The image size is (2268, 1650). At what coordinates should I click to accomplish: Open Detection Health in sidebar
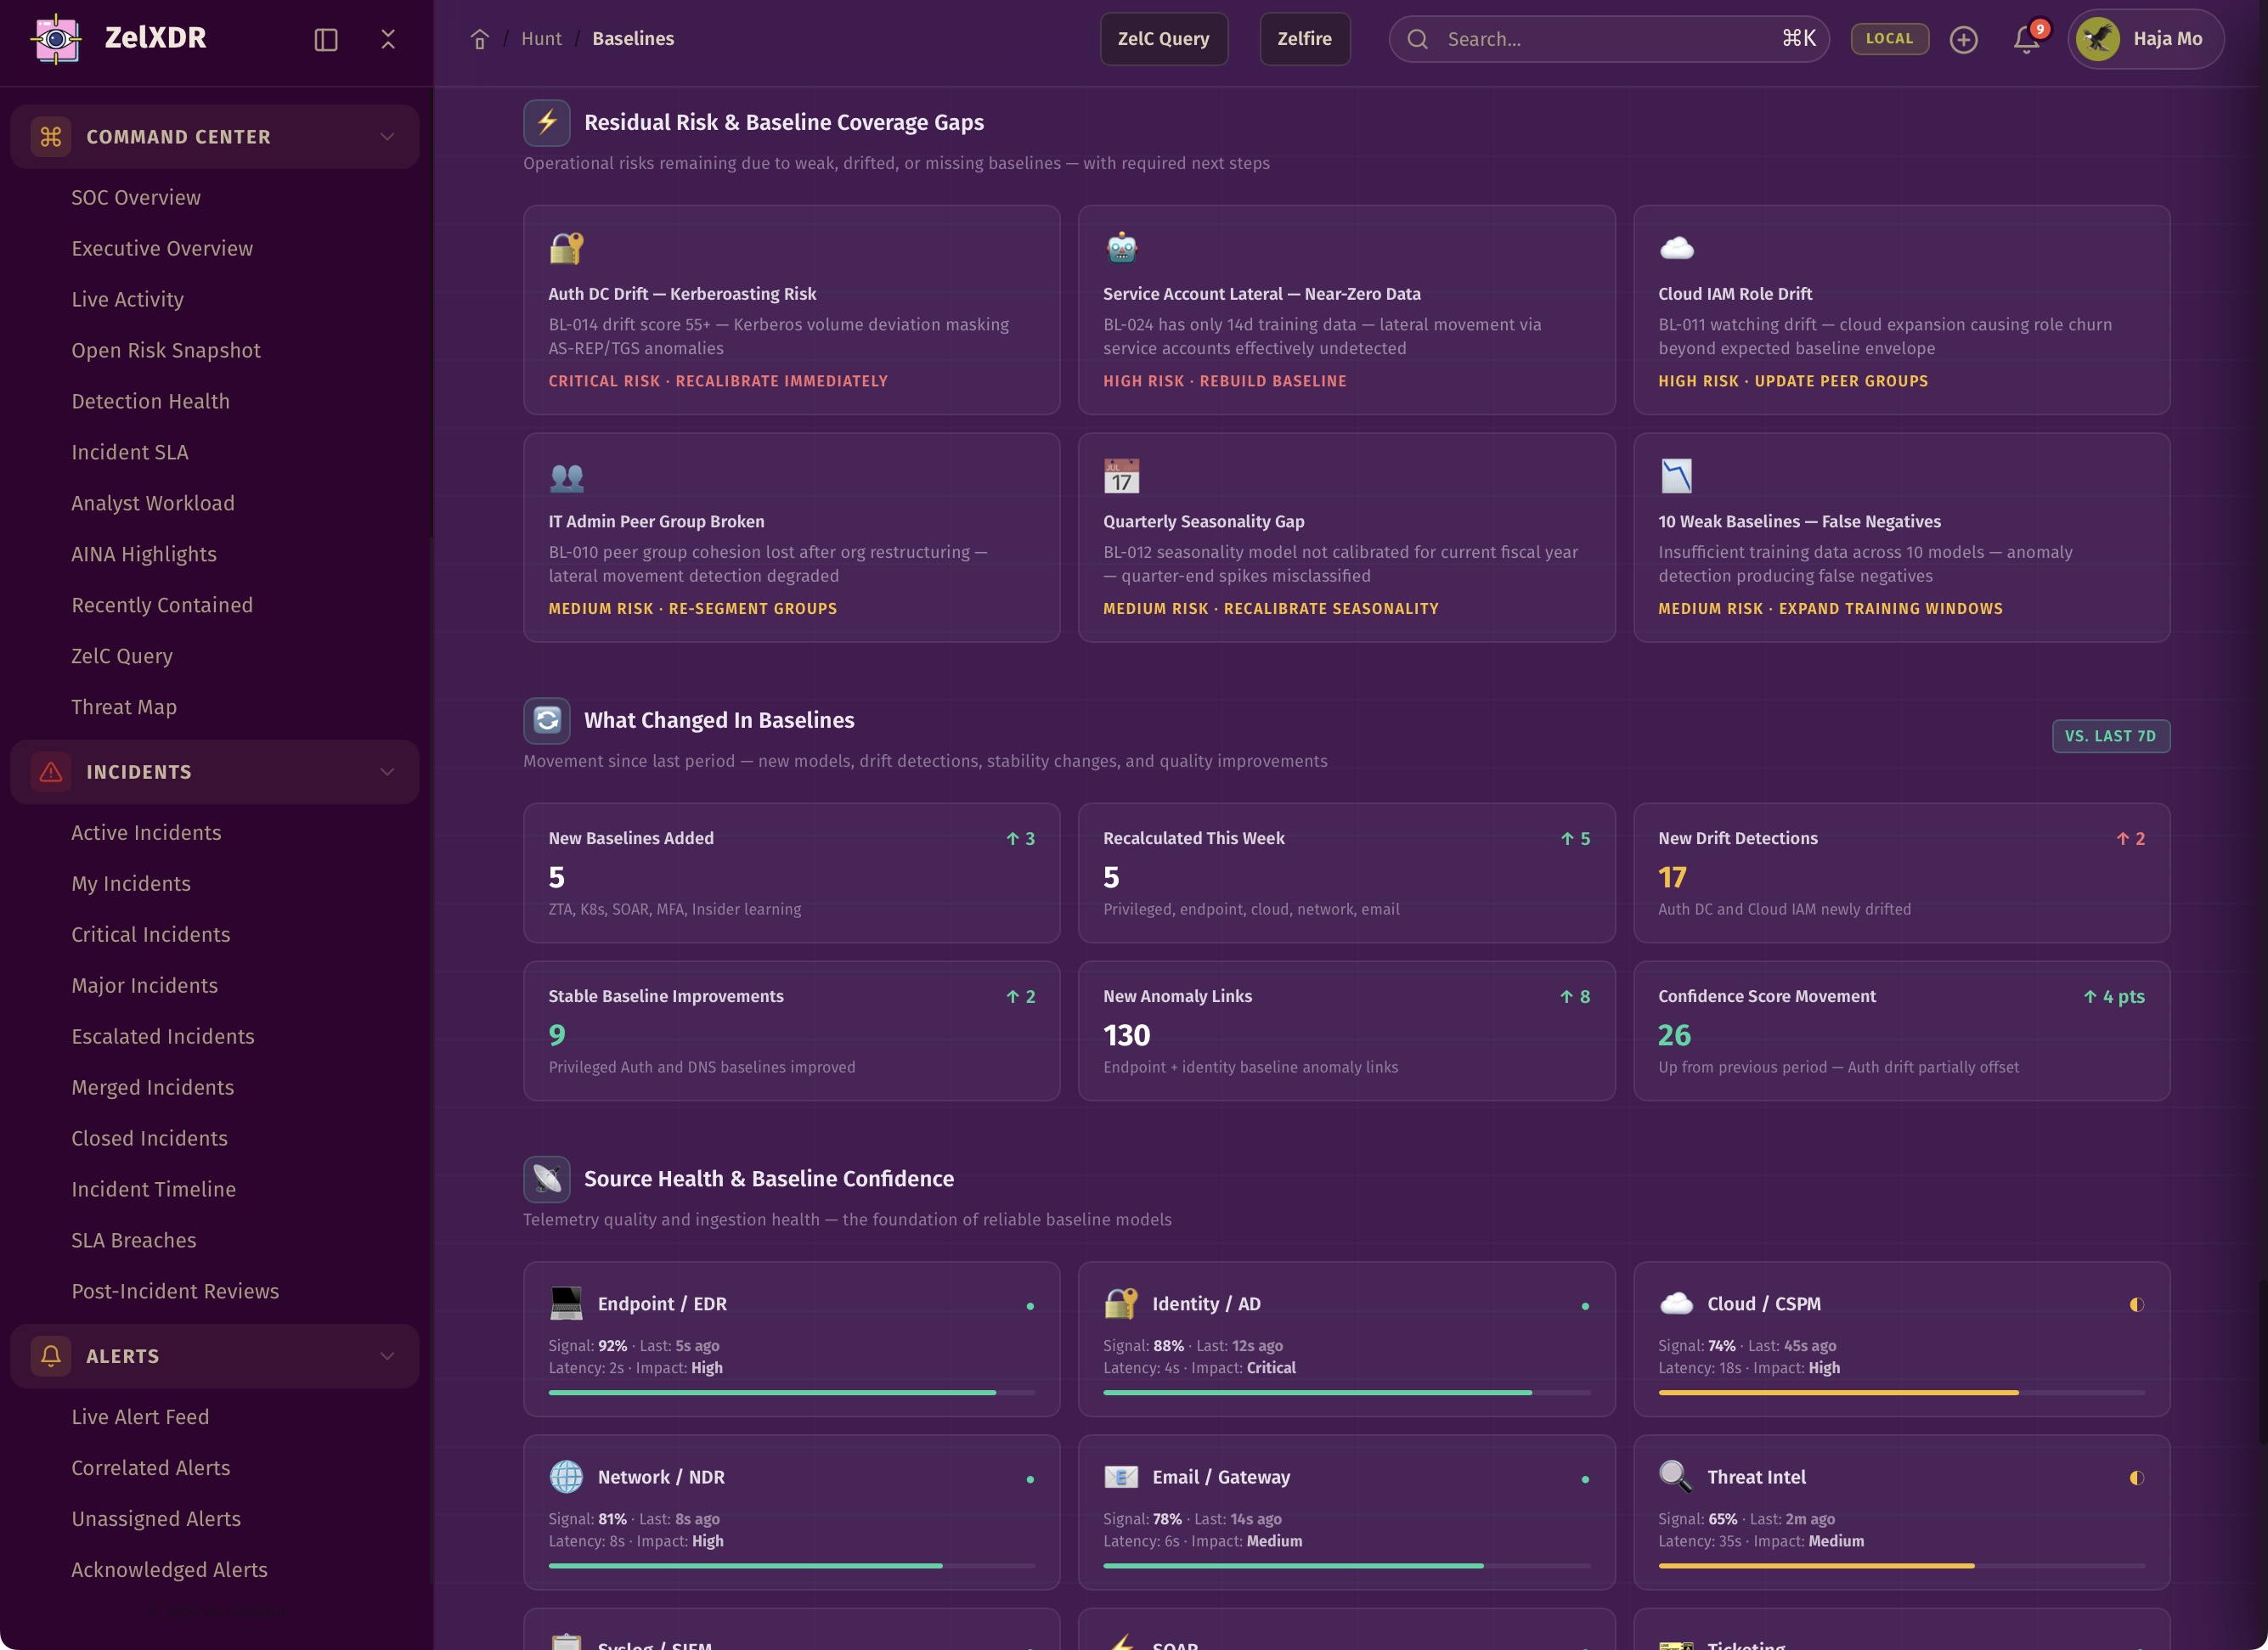click(x=150, y=401)
